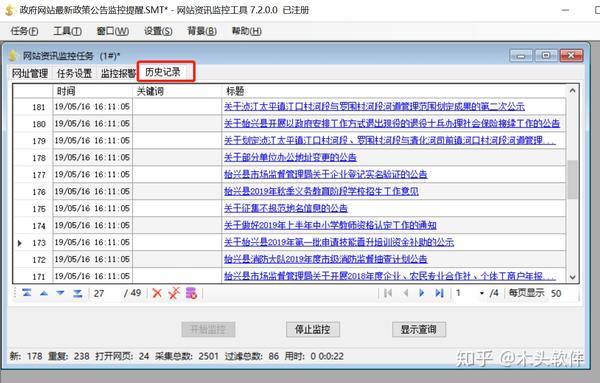Image resolution: width=600 pixels, height=383 pixels.
Task: Click the scroll-down arrow of the list scrollbar
Action: [572, 277]
